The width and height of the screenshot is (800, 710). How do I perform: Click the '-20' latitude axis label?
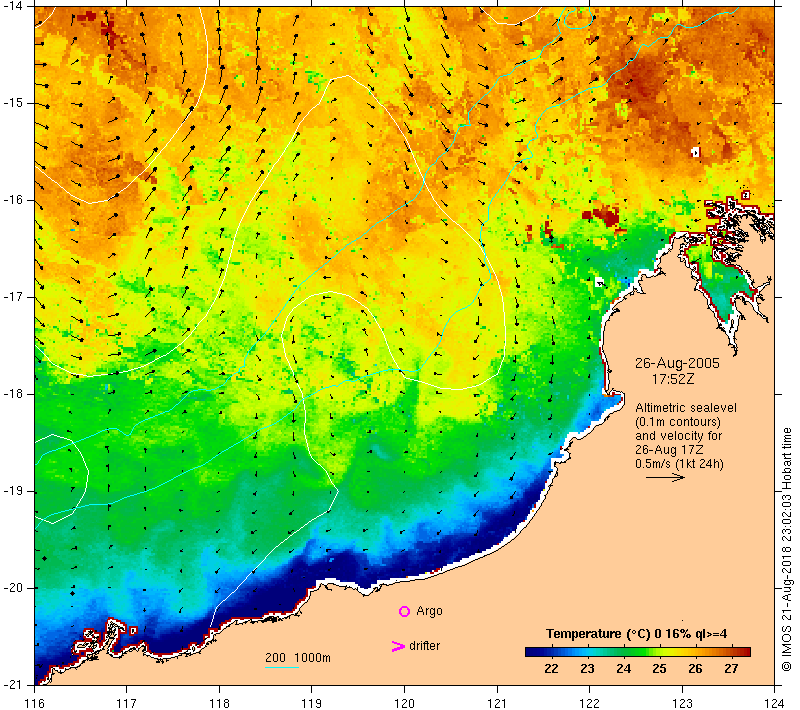point(14,588)
